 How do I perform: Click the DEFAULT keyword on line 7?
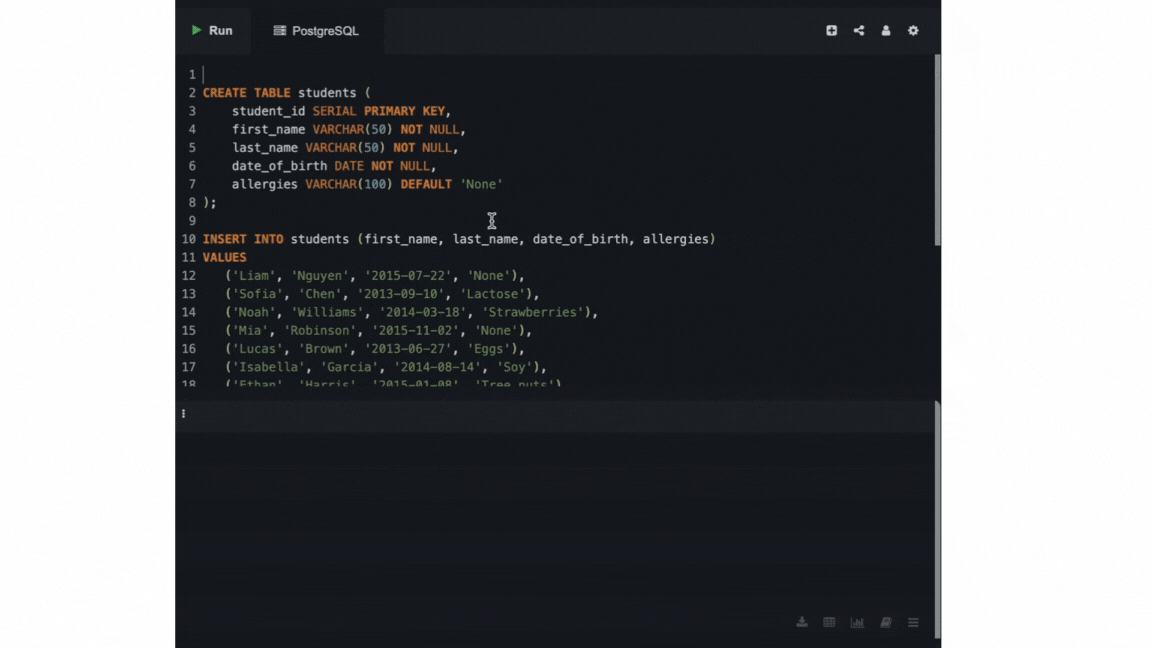click(426, 184)
